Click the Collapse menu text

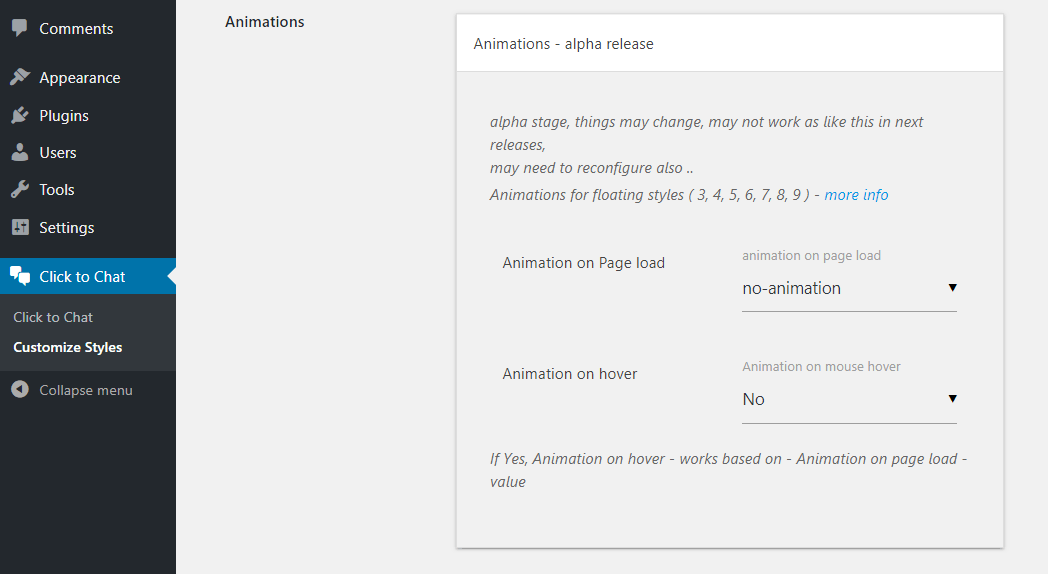tap(86, 390)
